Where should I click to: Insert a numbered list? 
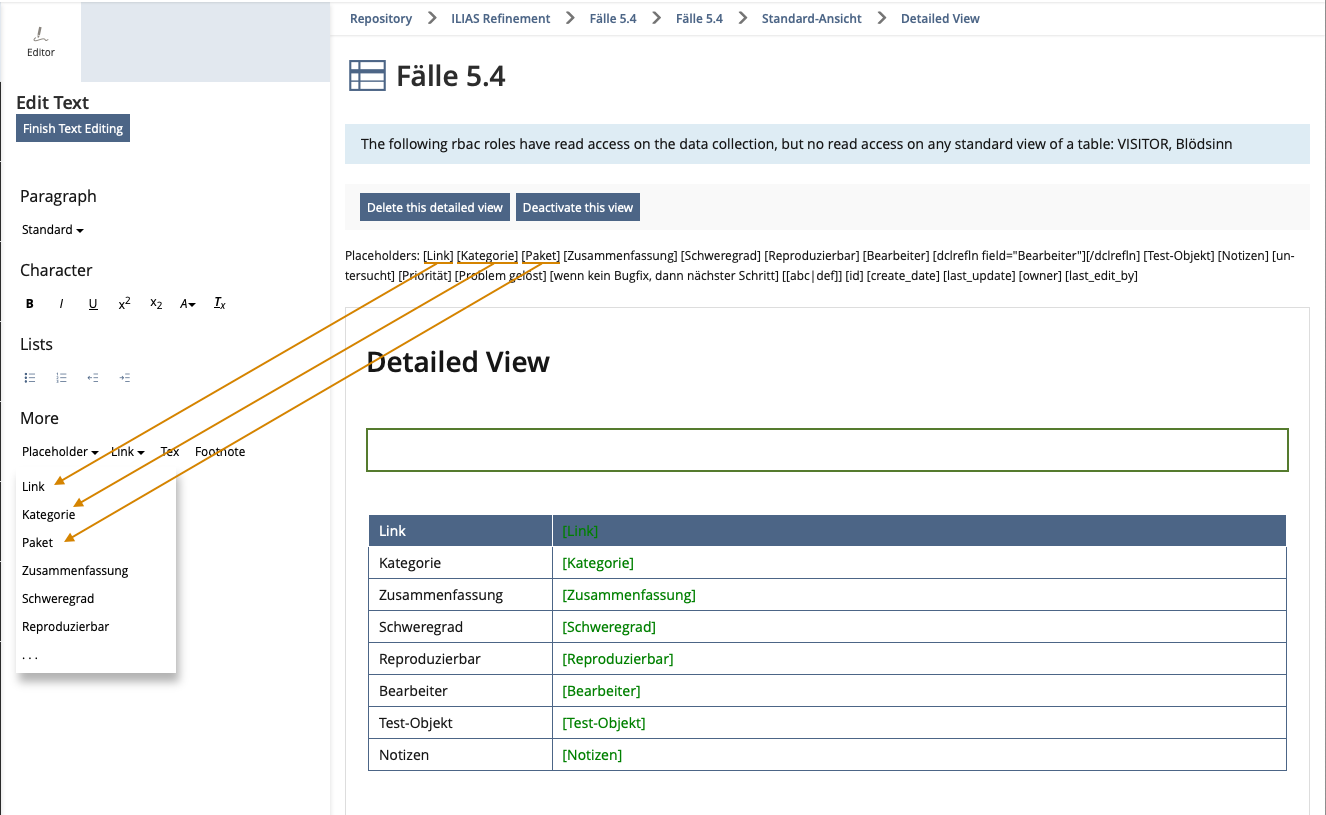tap(61, 378)
